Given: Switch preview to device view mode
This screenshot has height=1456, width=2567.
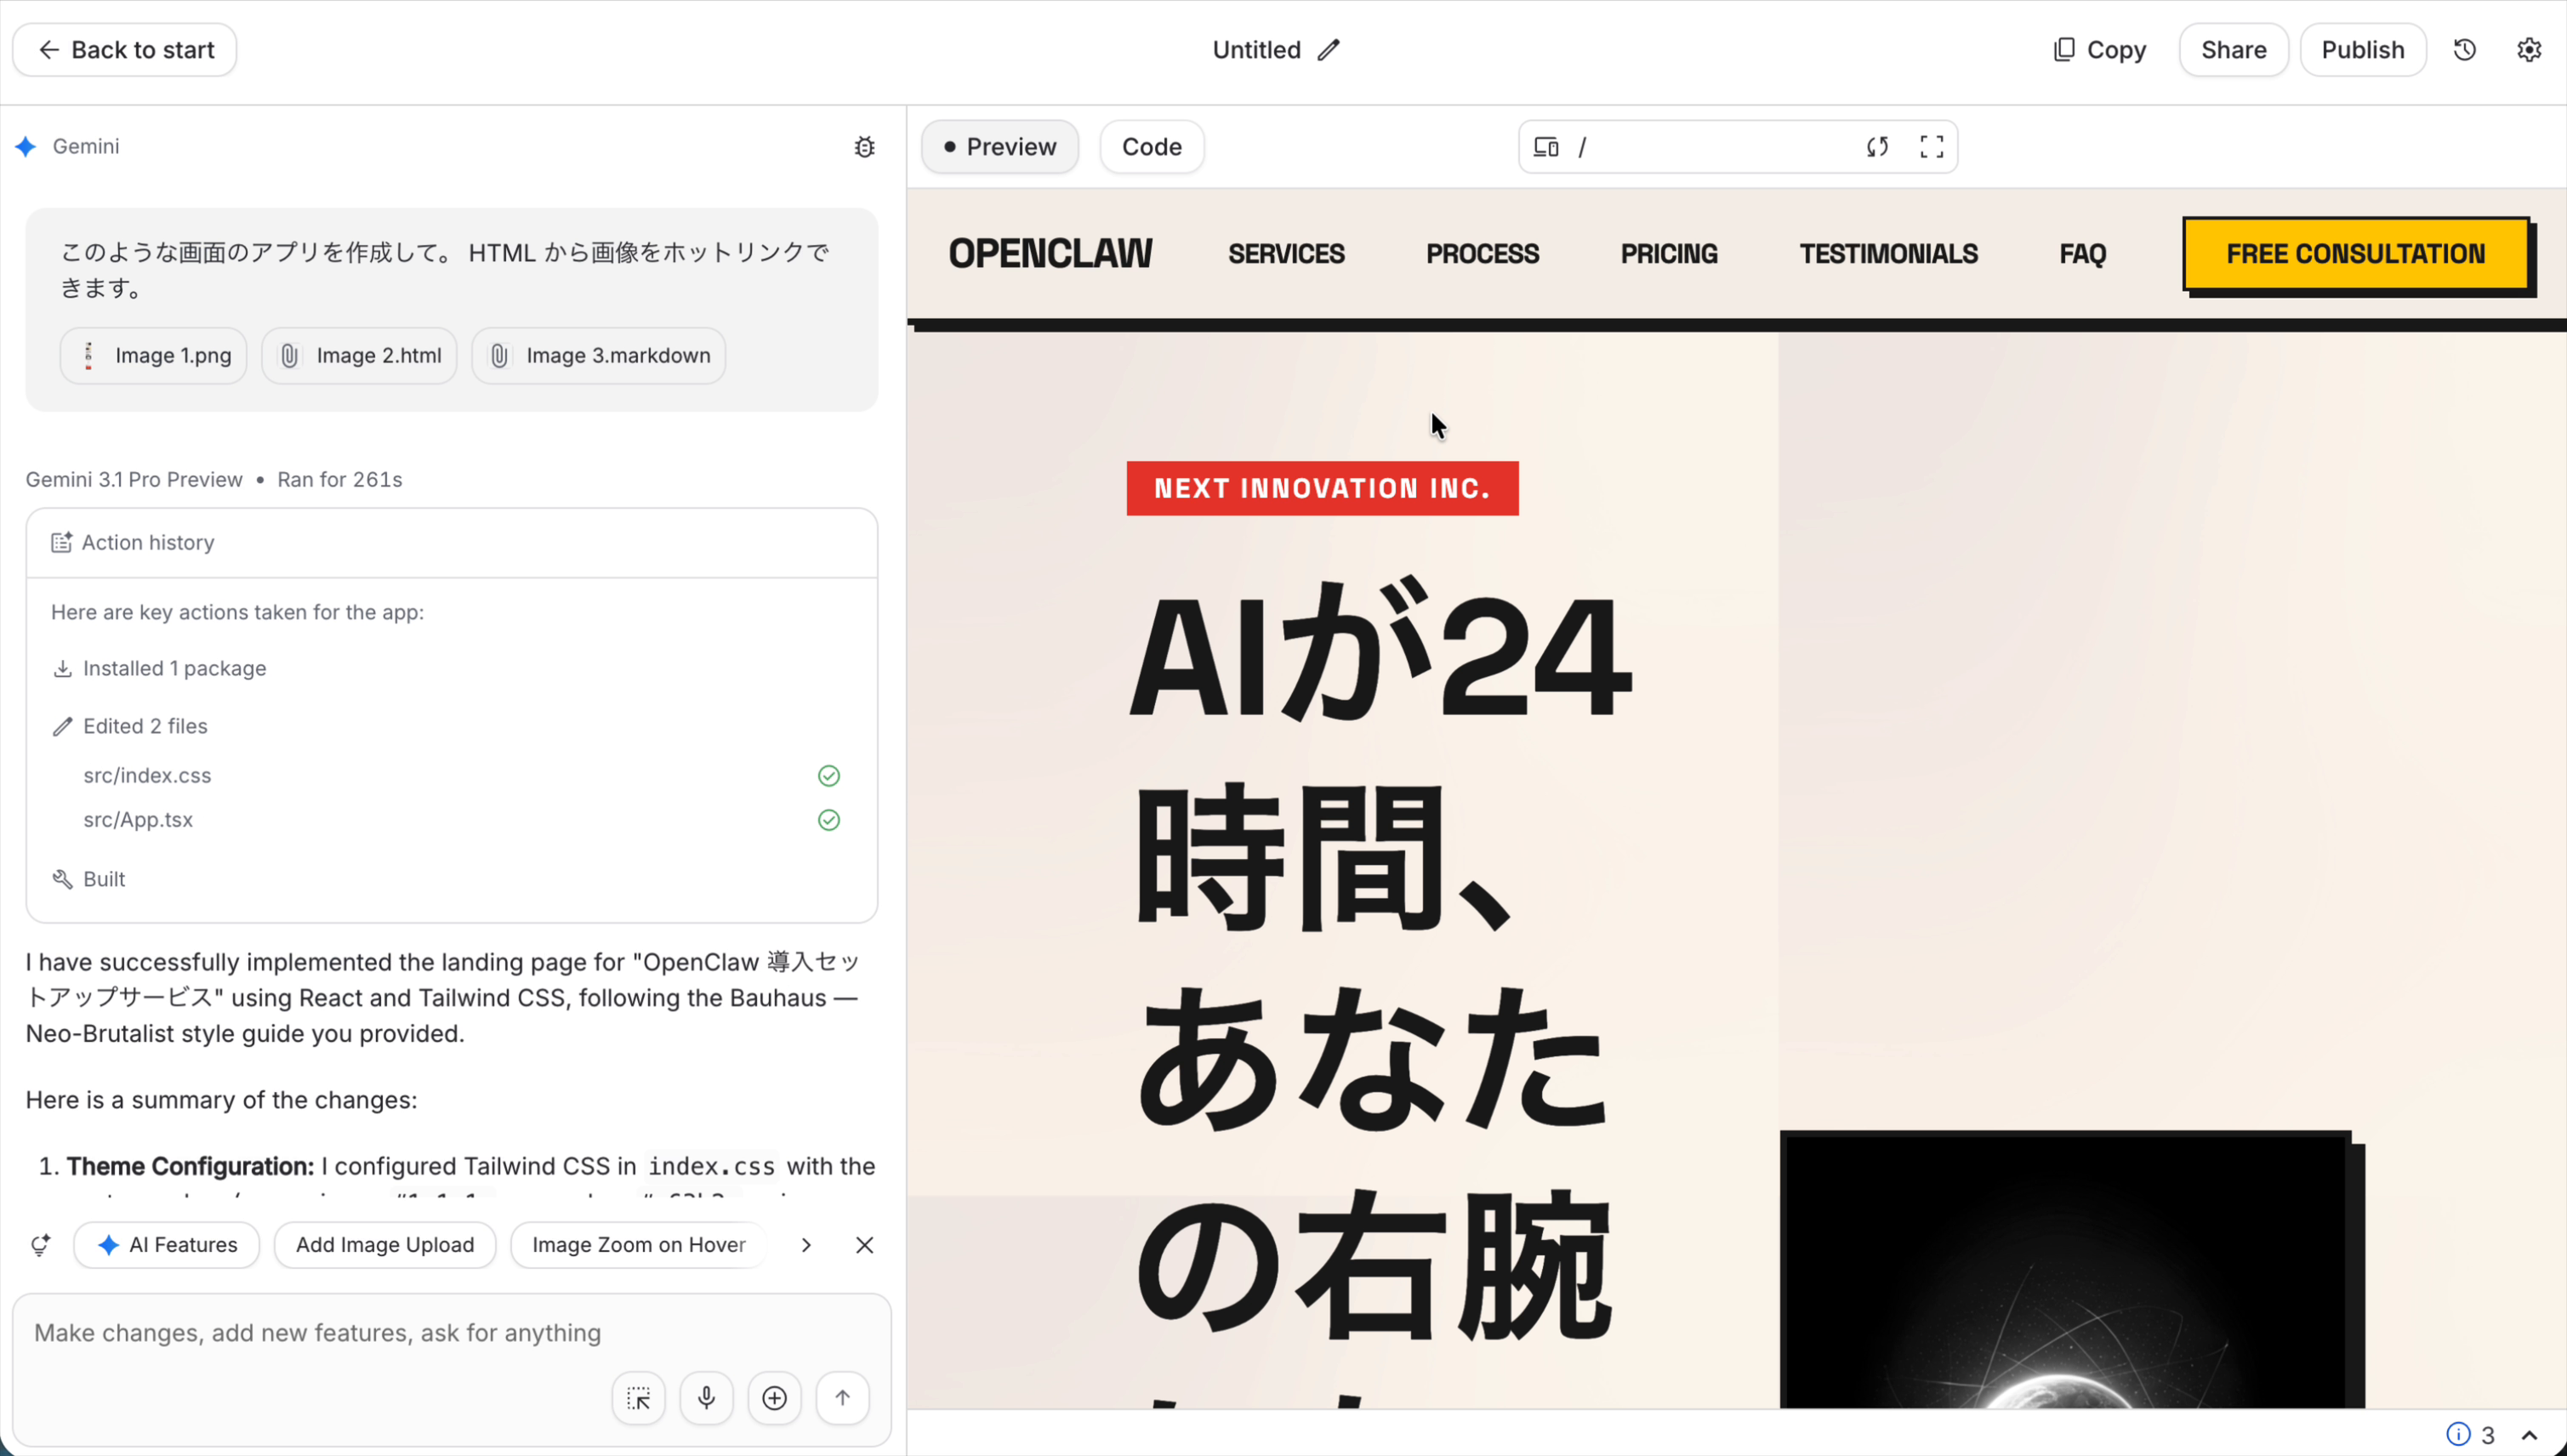Looking at the screenshot, I should pyautogui.click(x=1545, y=146).
